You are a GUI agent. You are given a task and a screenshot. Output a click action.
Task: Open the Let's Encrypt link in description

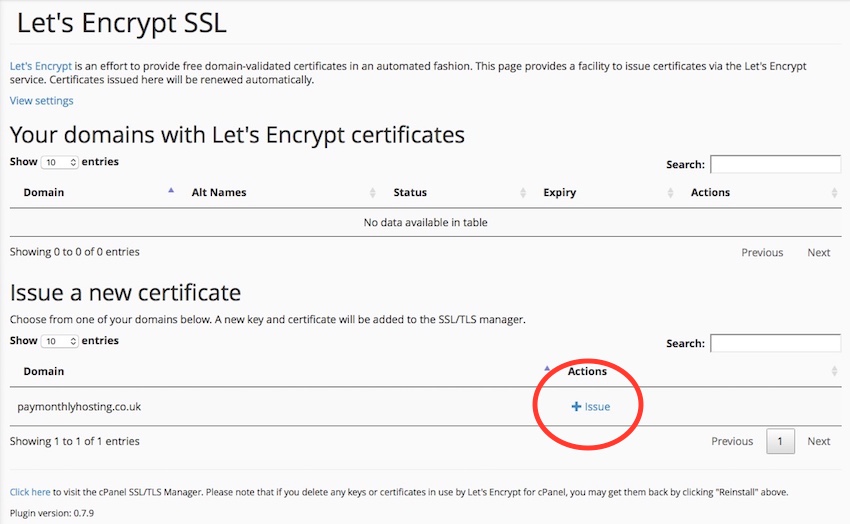[x=41, y=66]
